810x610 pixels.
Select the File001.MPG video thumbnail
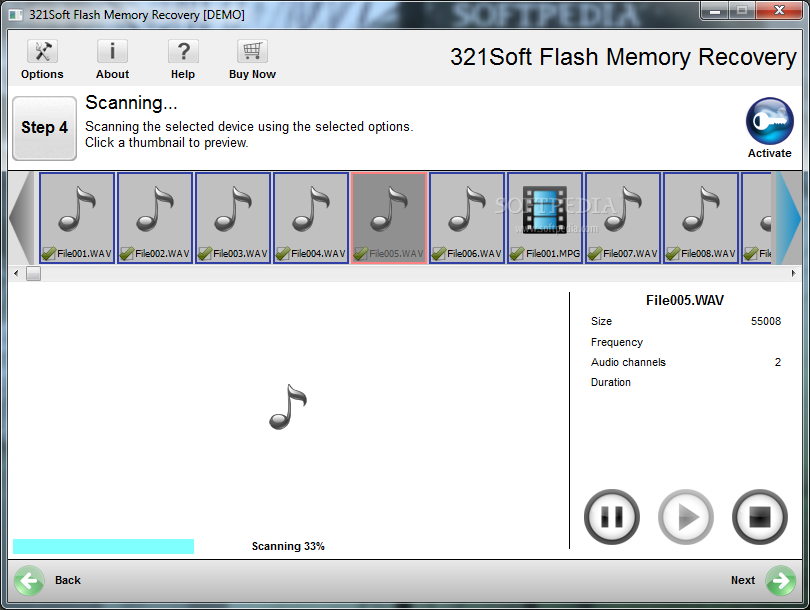[x=545, y=218]
